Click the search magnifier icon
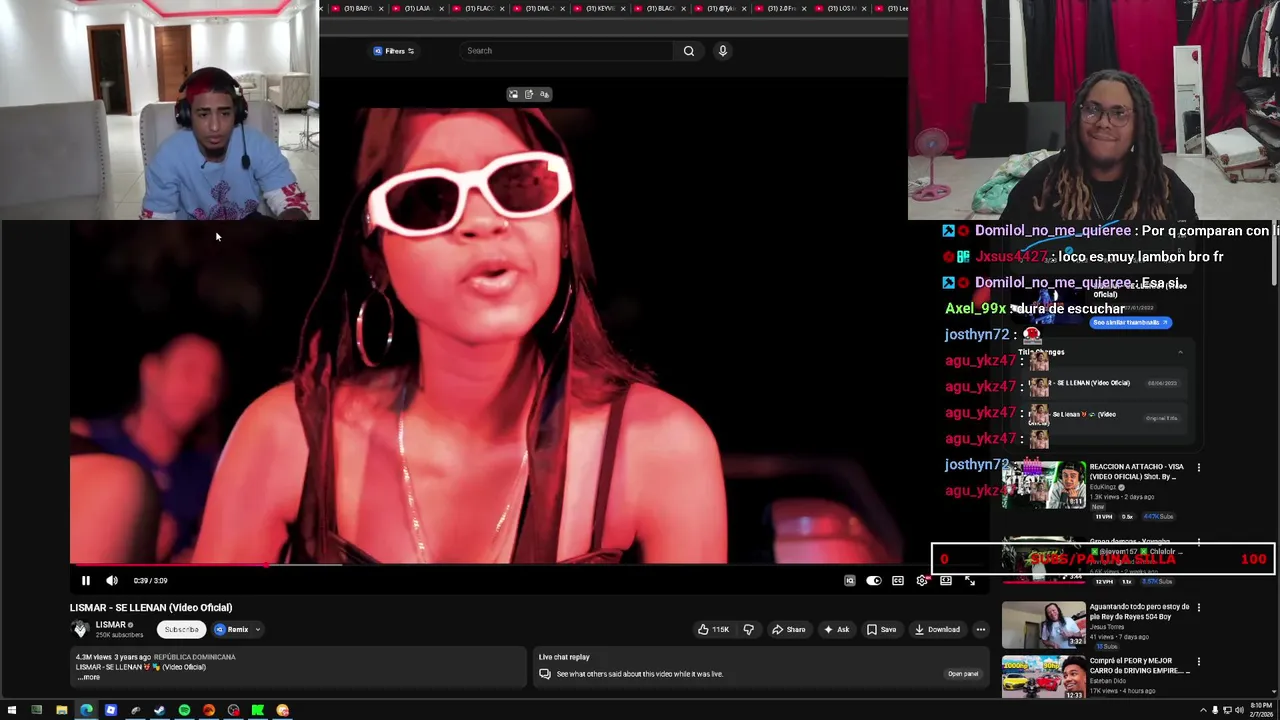The image size is (1280, 720). tap(689, 51)
